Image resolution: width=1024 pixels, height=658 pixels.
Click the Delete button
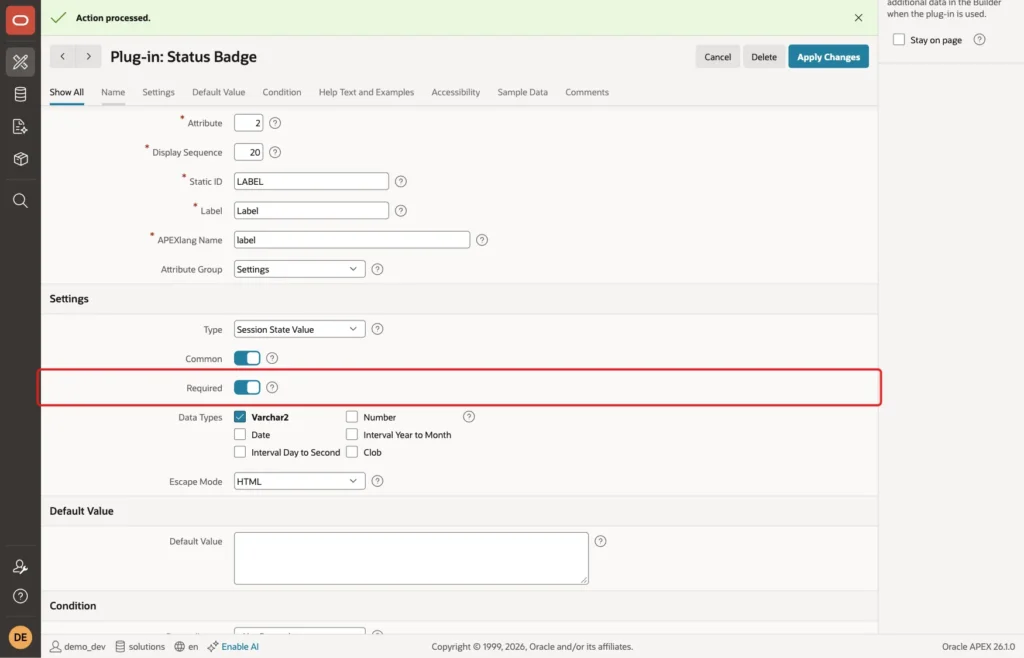click(764, 57)
